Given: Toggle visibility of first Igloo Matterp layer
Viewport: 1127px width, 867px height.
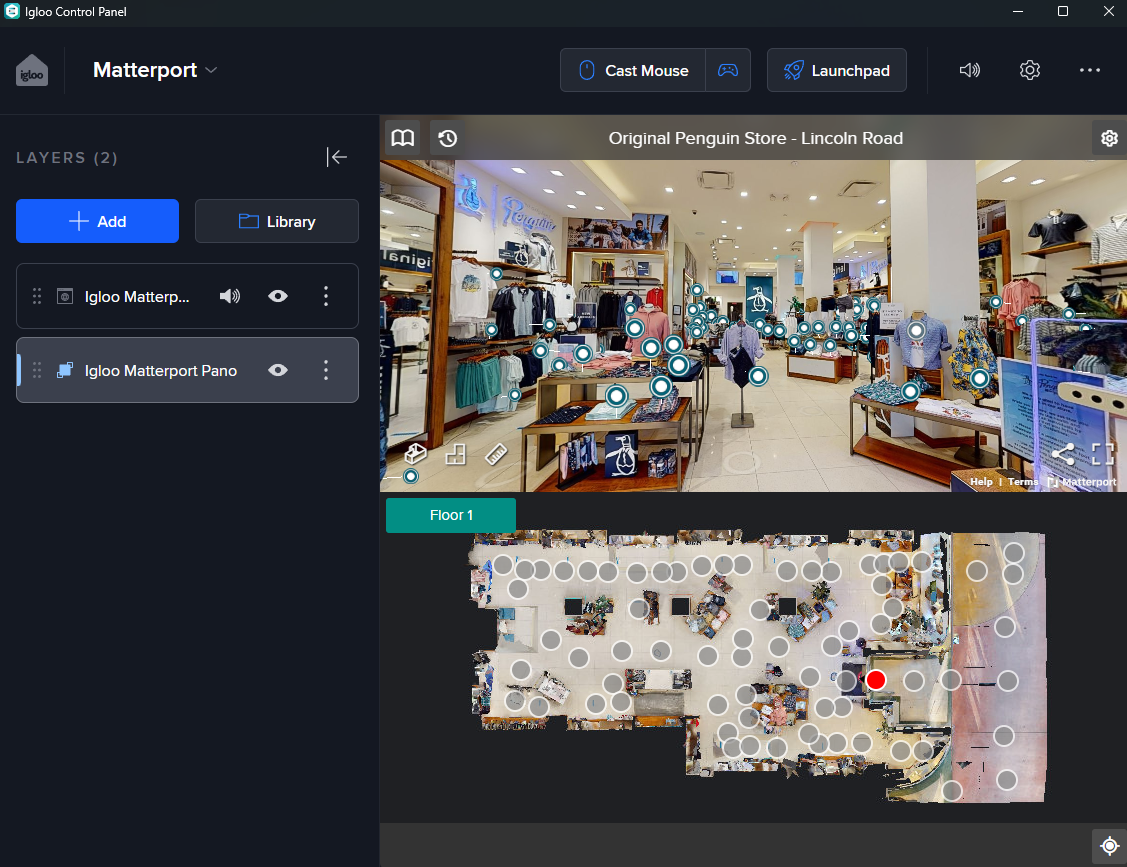Looking at the screenshot, I should click(x=278, y=296).
